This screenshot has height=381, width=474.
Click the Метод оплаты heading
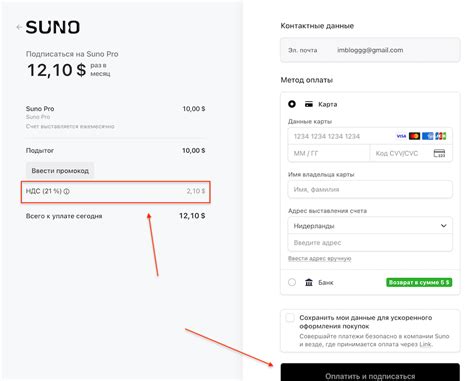click(x=307, y=80)
